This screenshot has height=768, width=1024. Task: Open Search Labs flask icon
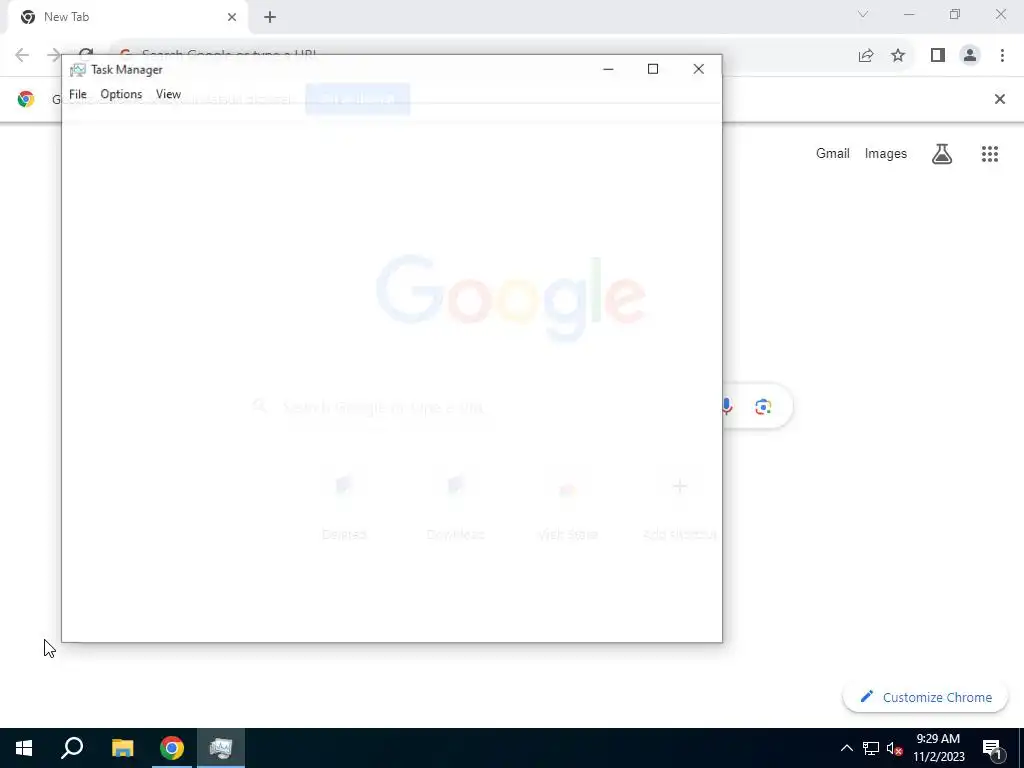click(x=942, y=154)
